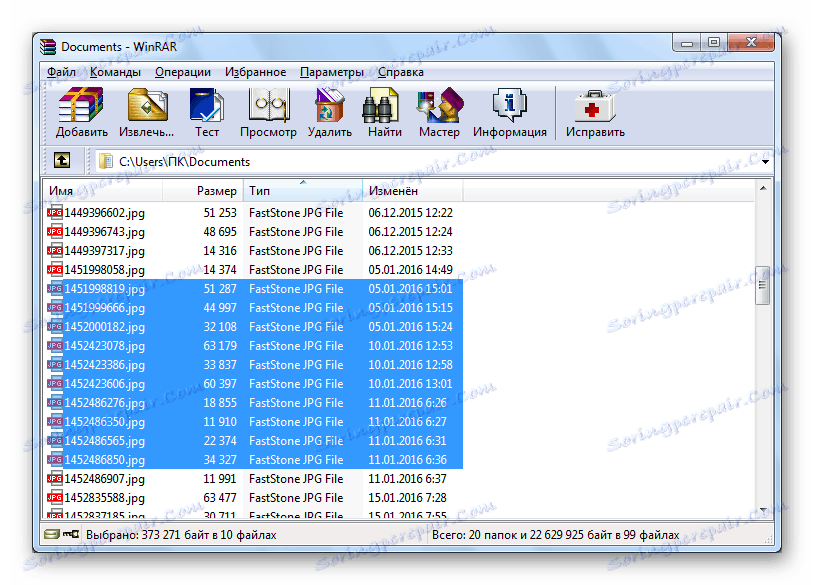Select file 1452423078.jpg

[x=104, y=346]
